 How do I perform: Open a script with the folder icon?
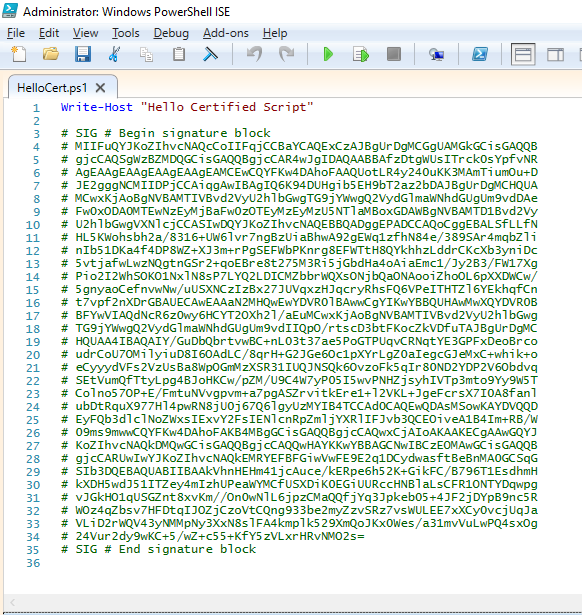(x=51, y=54)
